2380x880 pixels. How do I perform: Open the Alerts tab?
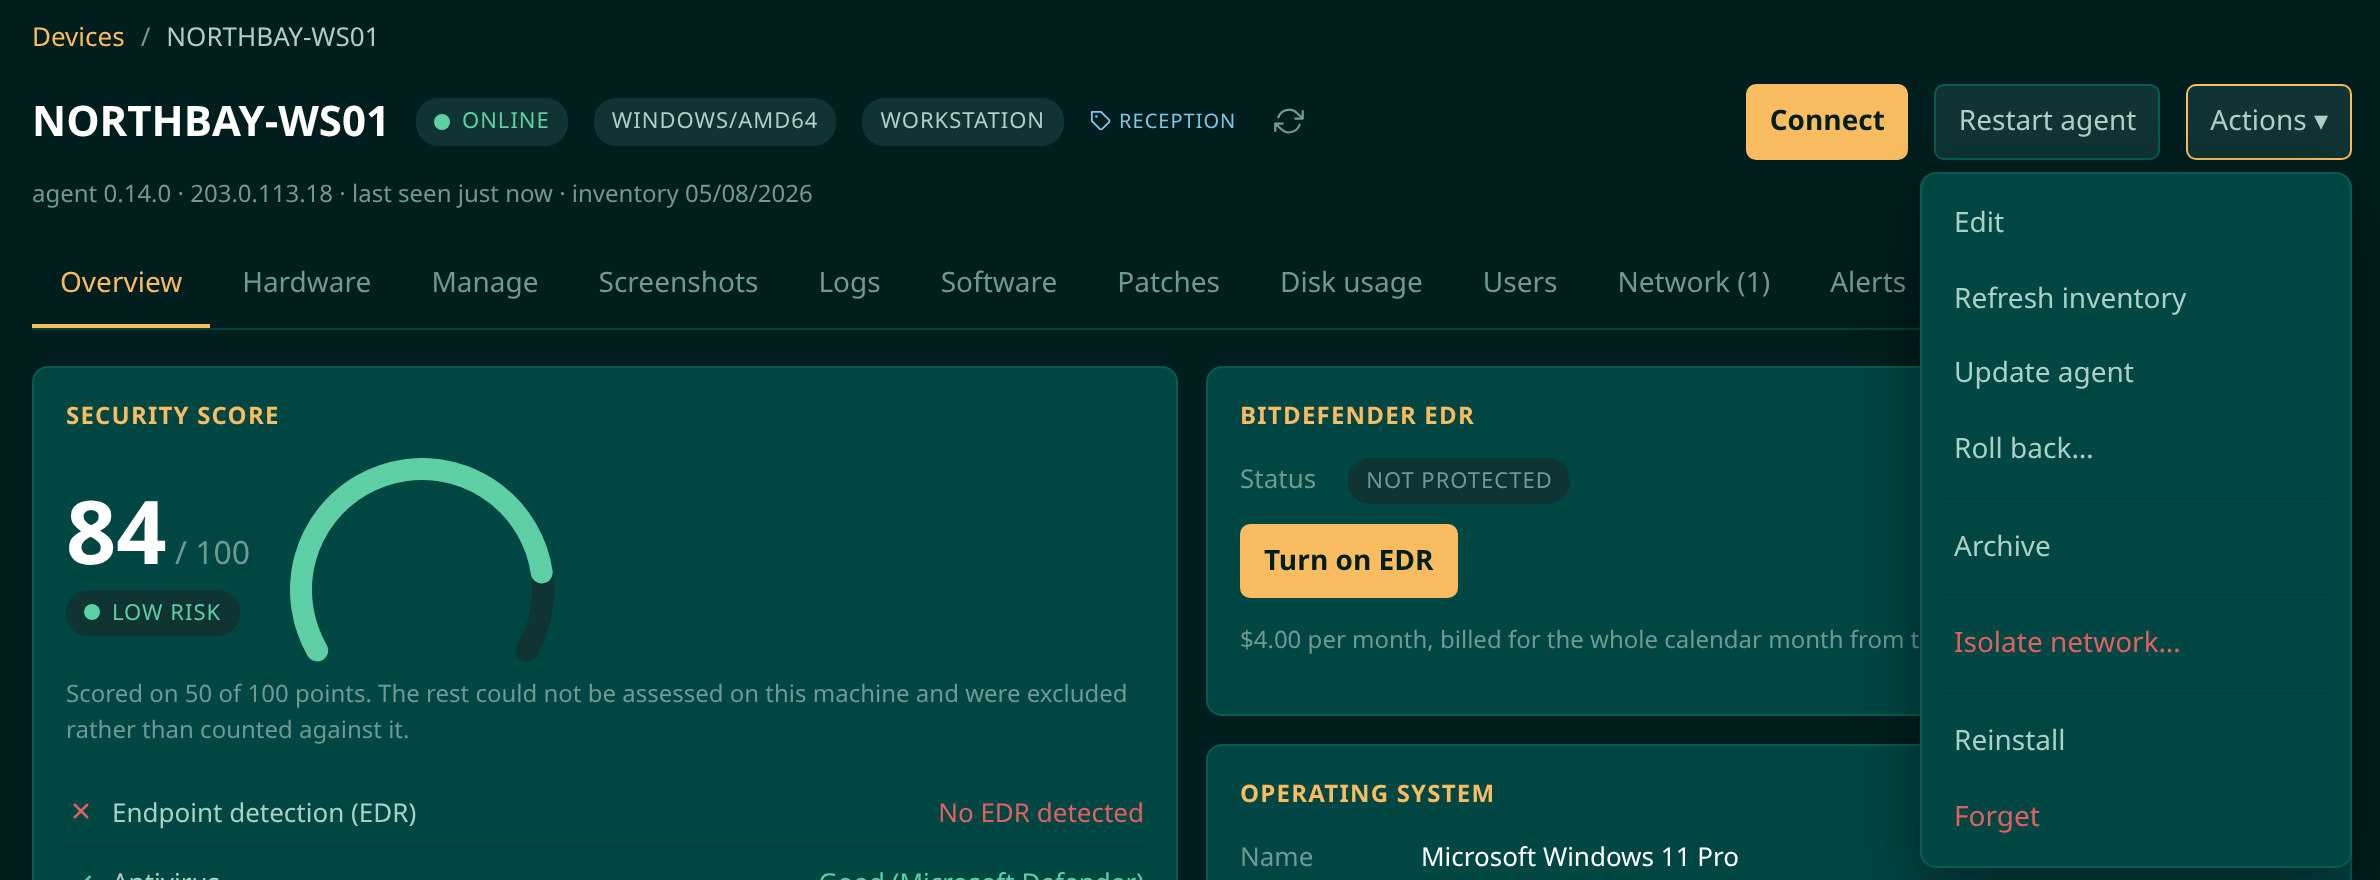(1867, 282)
